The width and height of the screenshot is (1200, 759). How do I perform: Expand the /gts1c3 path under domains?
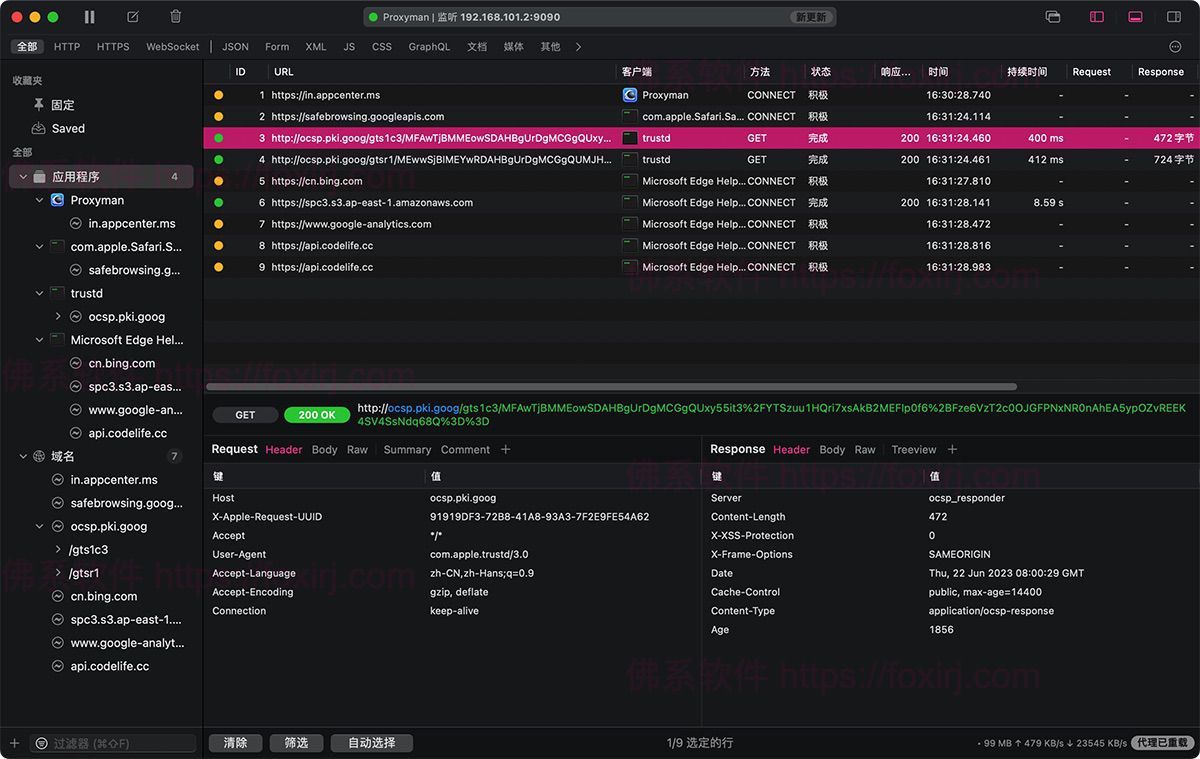pos(58,550)
